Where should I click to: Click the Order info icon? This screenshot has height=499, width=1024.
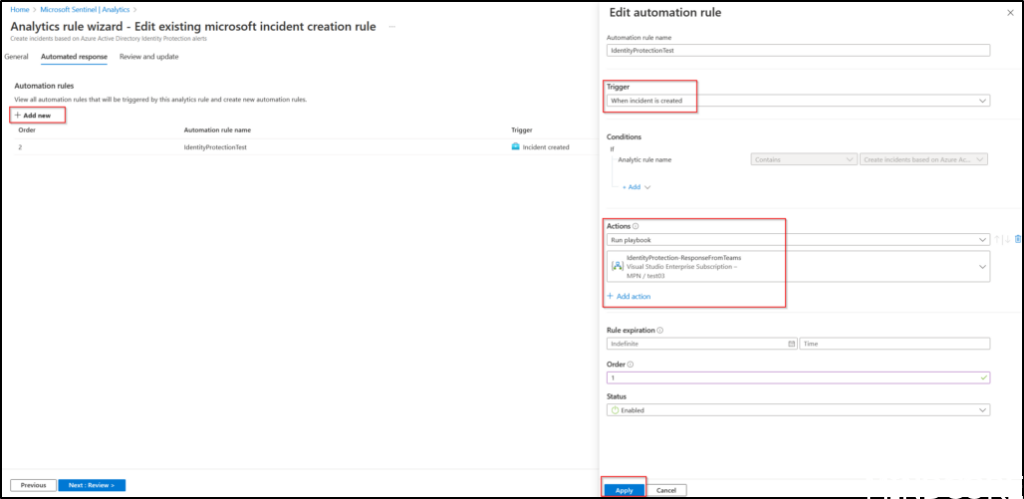tap(631, 364)
